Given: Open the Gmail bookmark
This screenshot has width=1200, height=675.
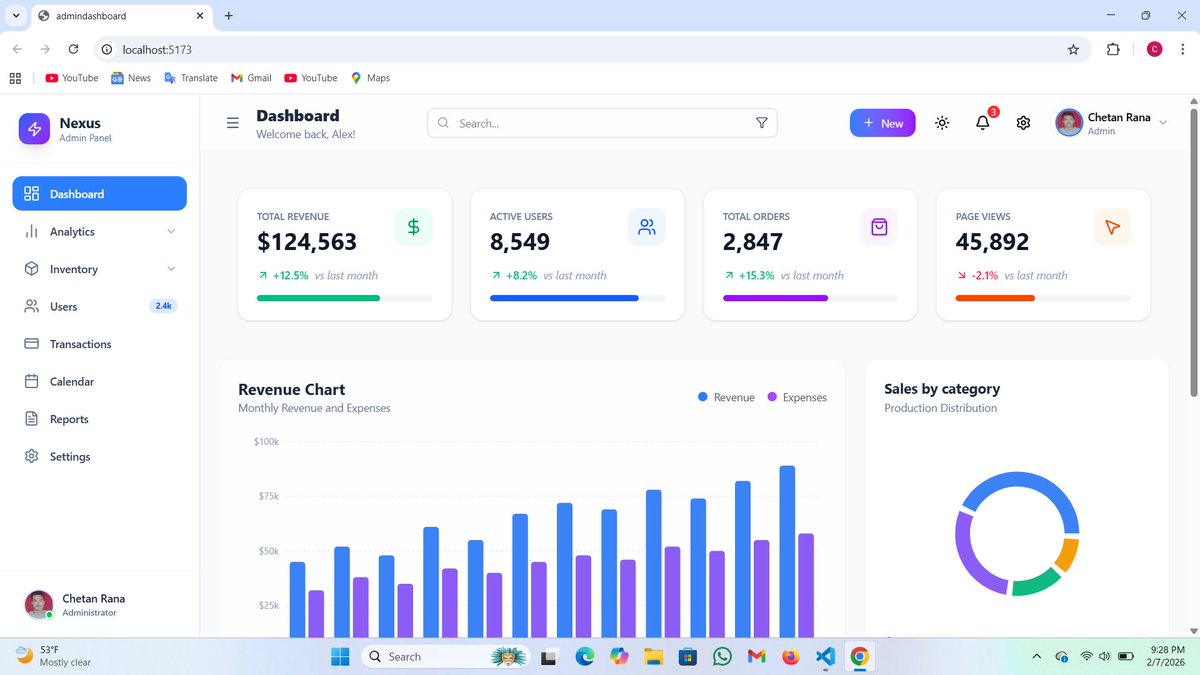Looking at the screenshot, I should click(251, 78).
